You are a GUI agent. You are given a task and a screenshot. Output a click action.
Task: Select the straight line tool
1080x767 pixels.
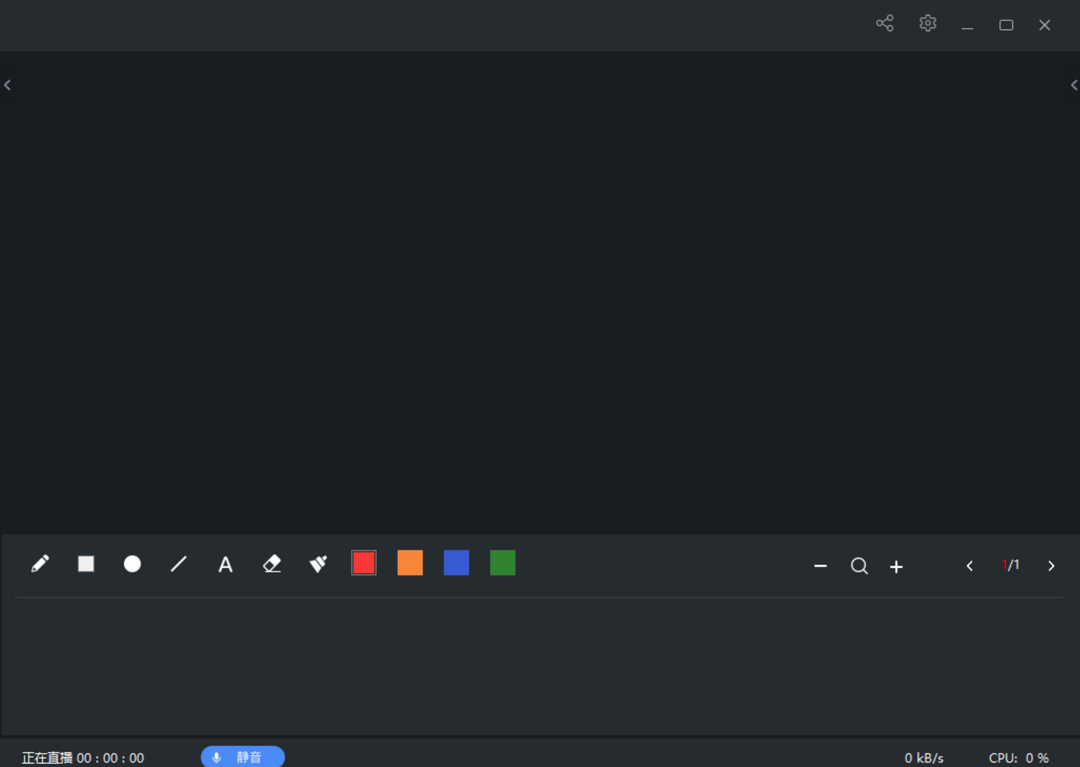click(179, 564)
